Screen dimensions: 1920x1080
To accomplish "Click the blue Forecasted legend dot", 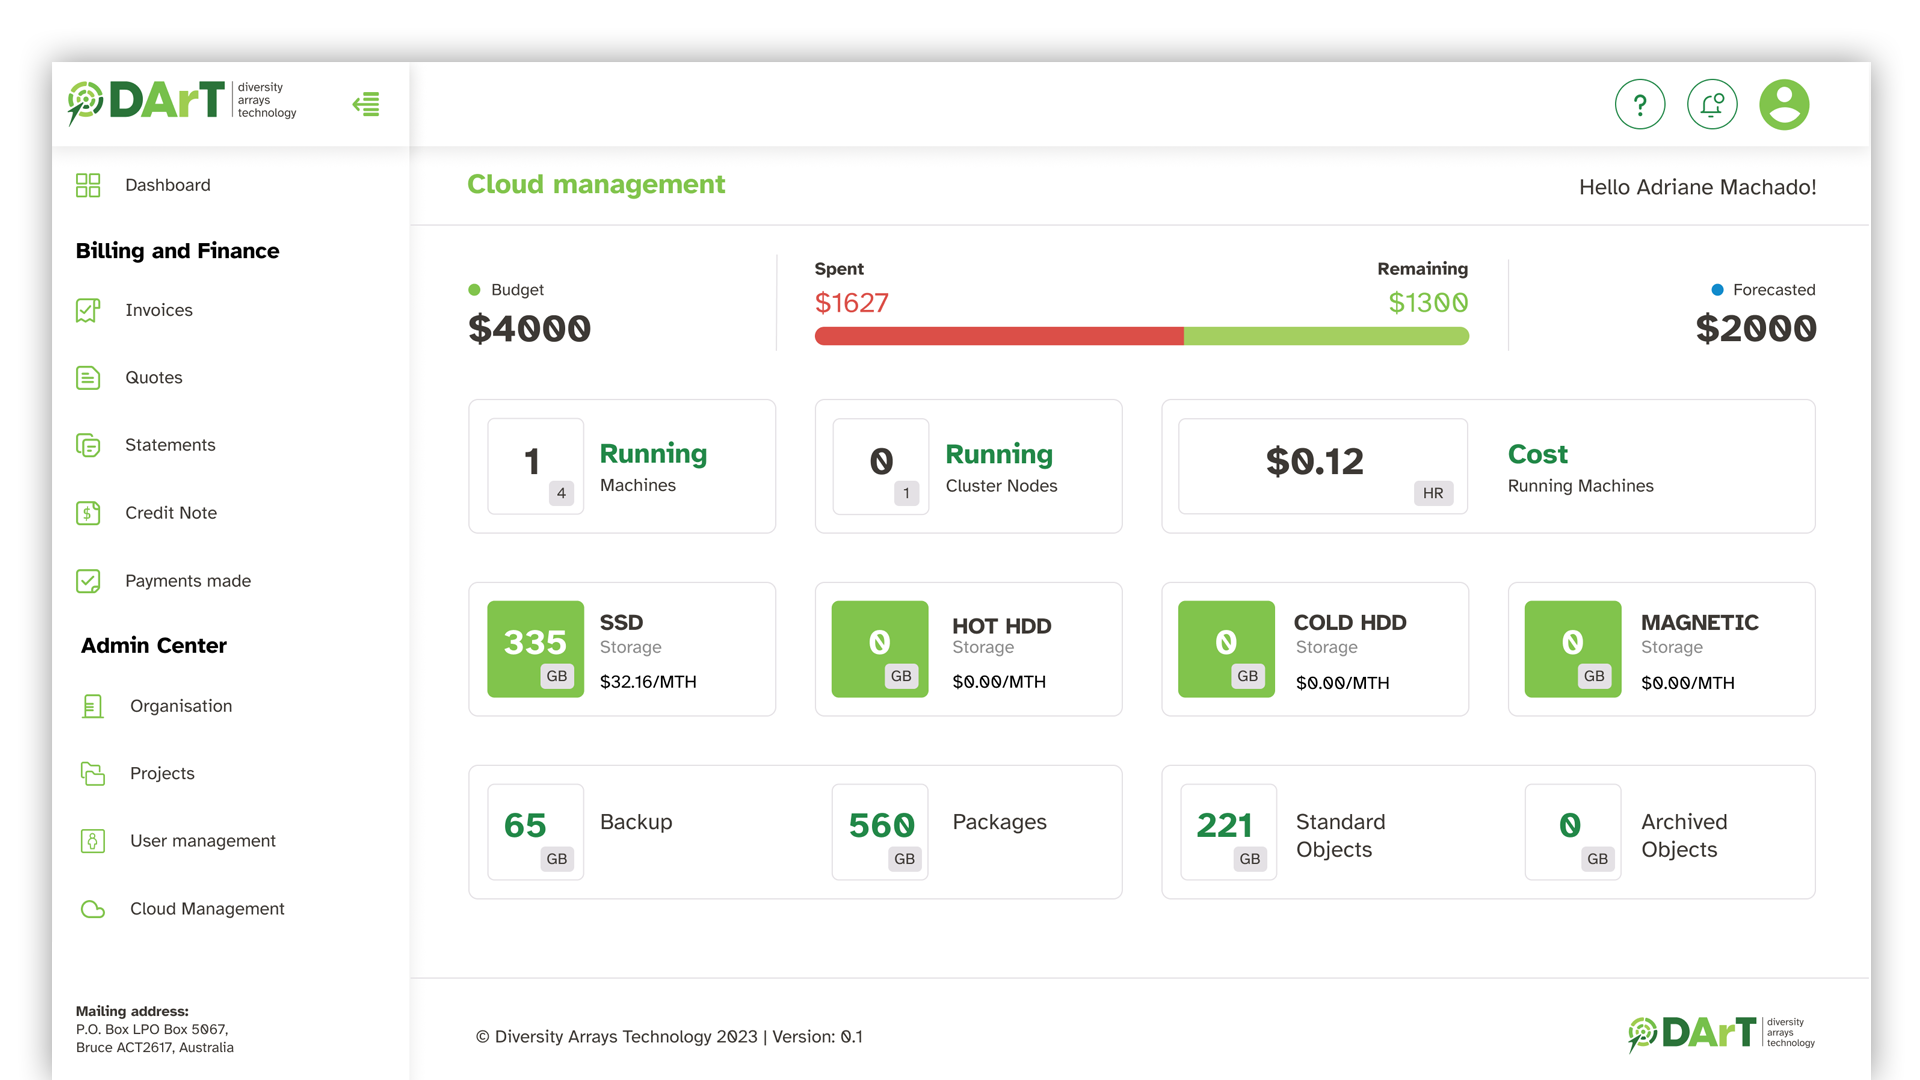I will [1717, 290].
